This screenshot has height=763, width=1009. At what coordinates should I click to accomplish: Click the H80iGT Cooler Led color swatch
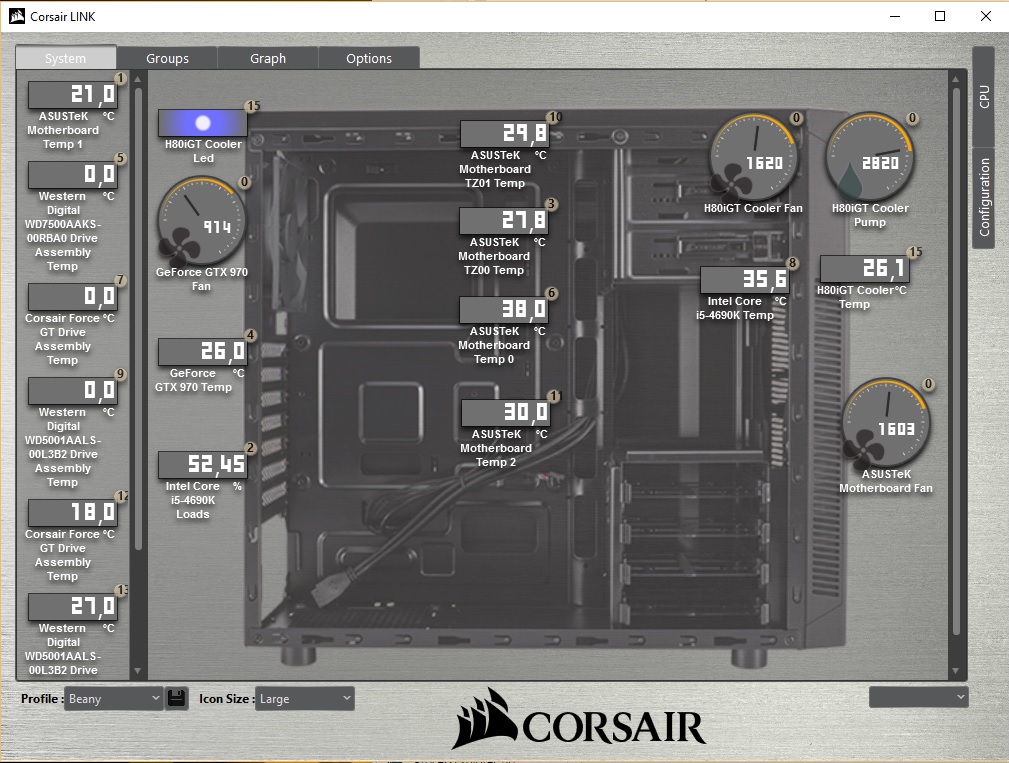tap(203, 123)
